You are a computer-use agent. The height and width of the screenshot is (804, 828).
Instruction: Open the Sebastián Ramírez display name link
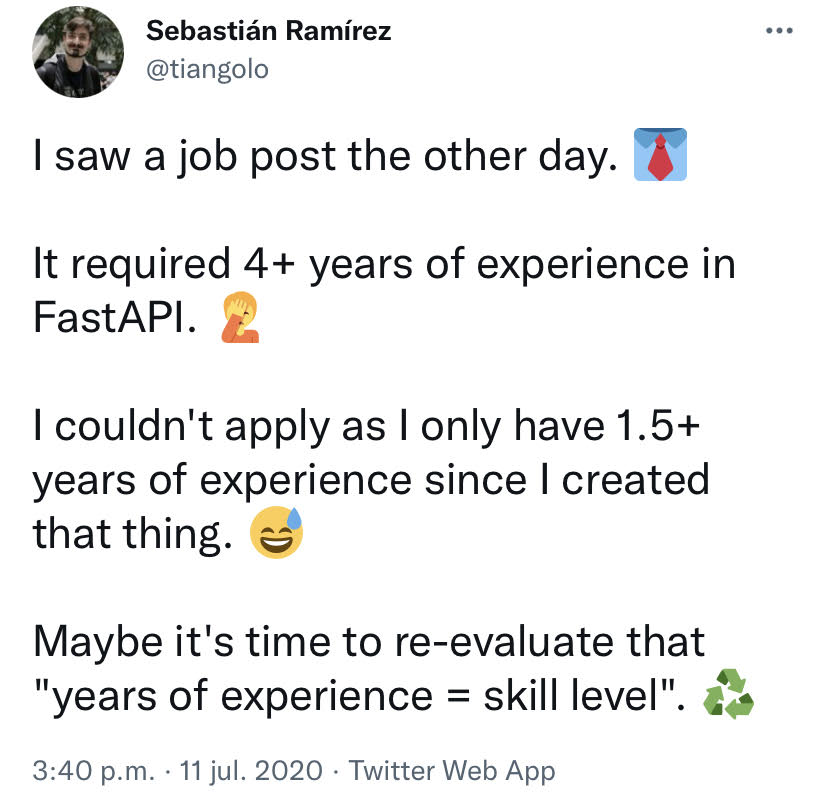[269, 31]
